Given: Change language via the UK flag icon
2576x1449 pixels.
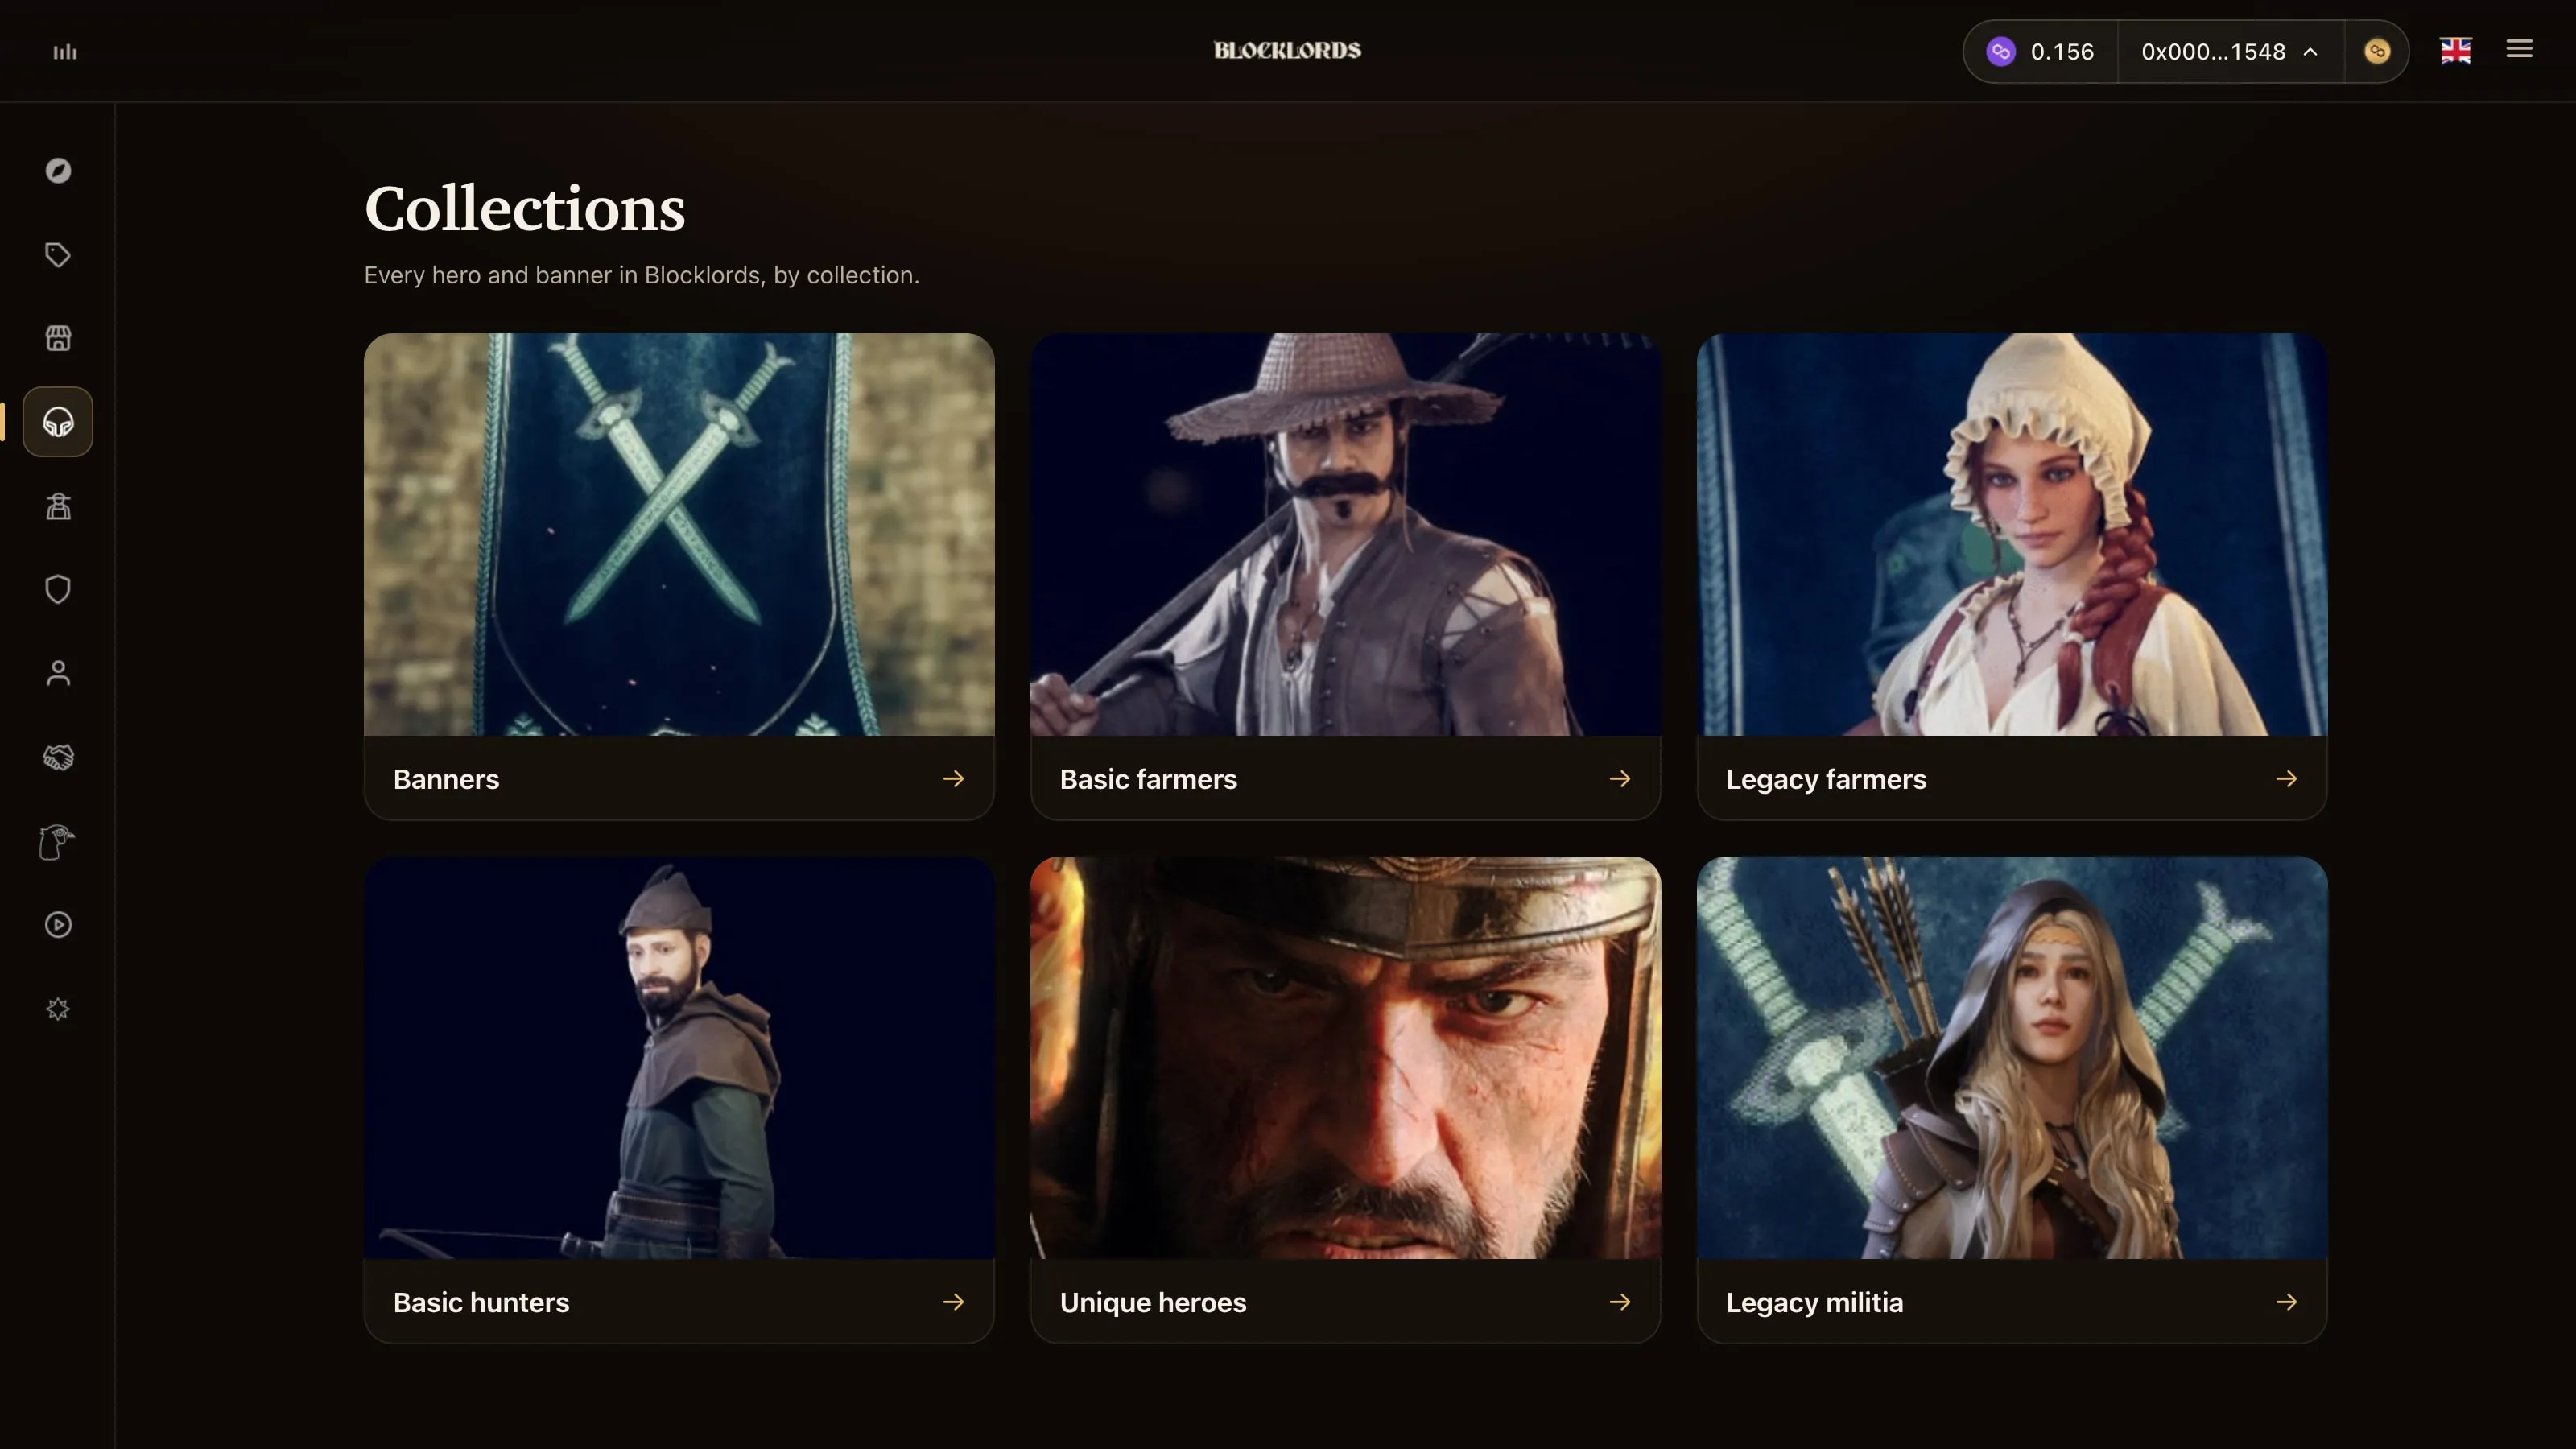Looking at the screenshot, I should click(x=2455, y=51).
